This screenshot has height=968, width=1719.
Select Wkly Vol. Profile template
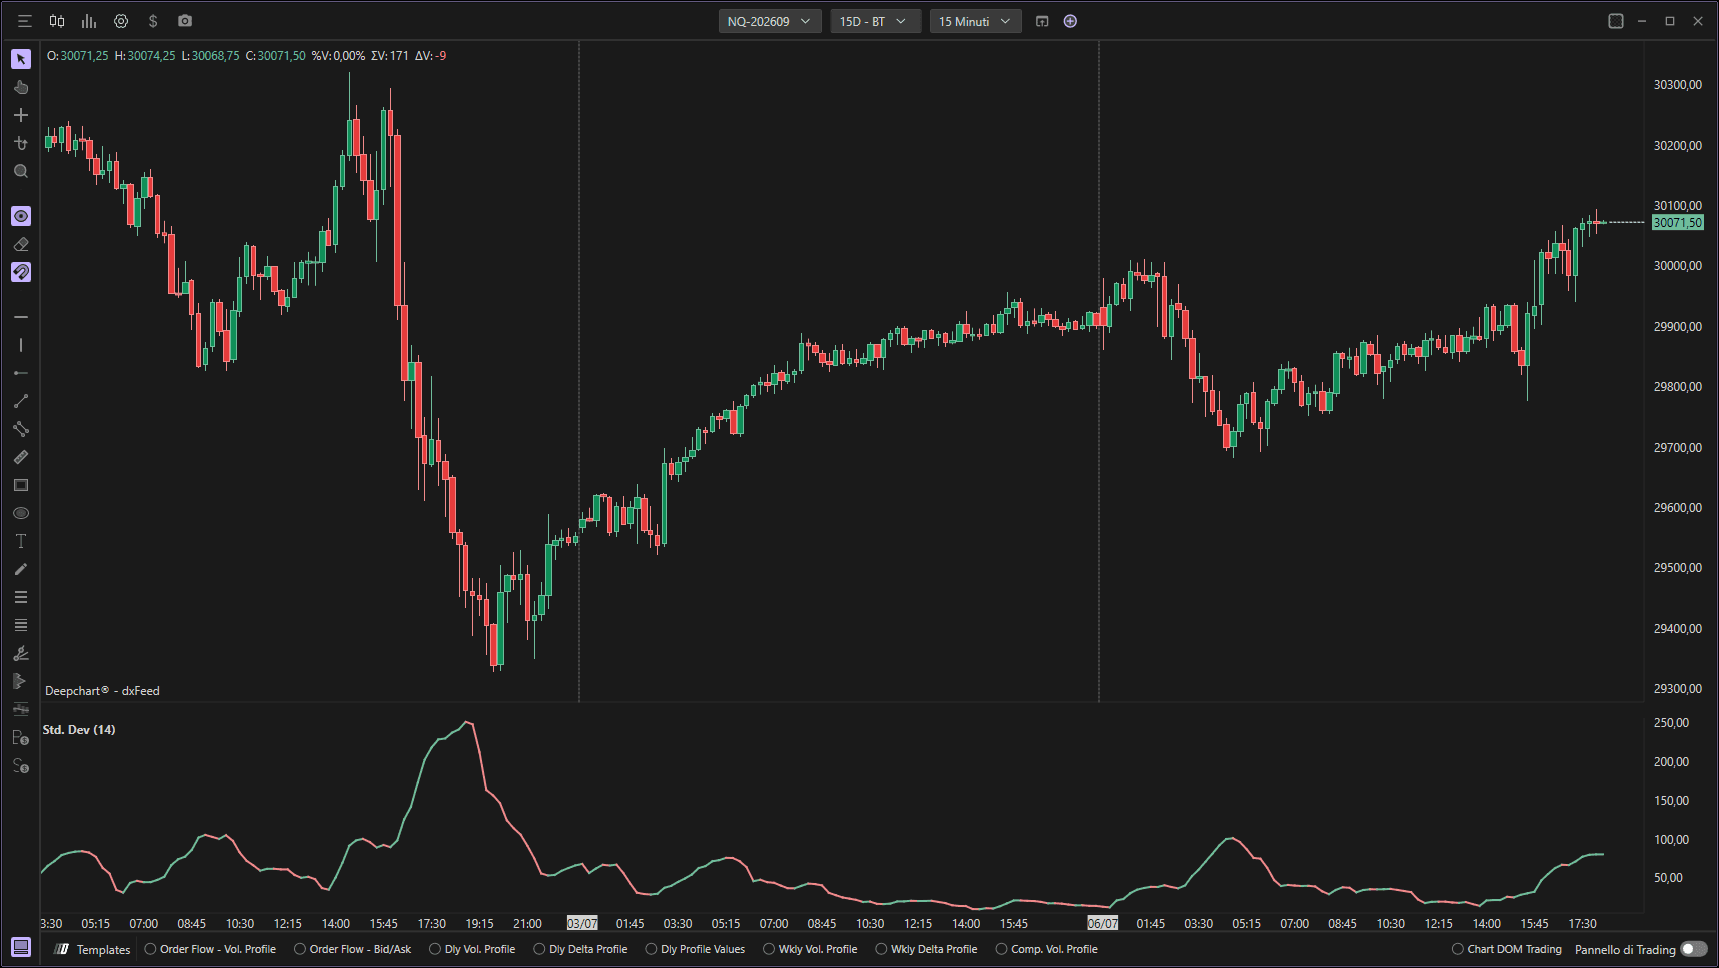pyautogui.click(x=810, y=949)
